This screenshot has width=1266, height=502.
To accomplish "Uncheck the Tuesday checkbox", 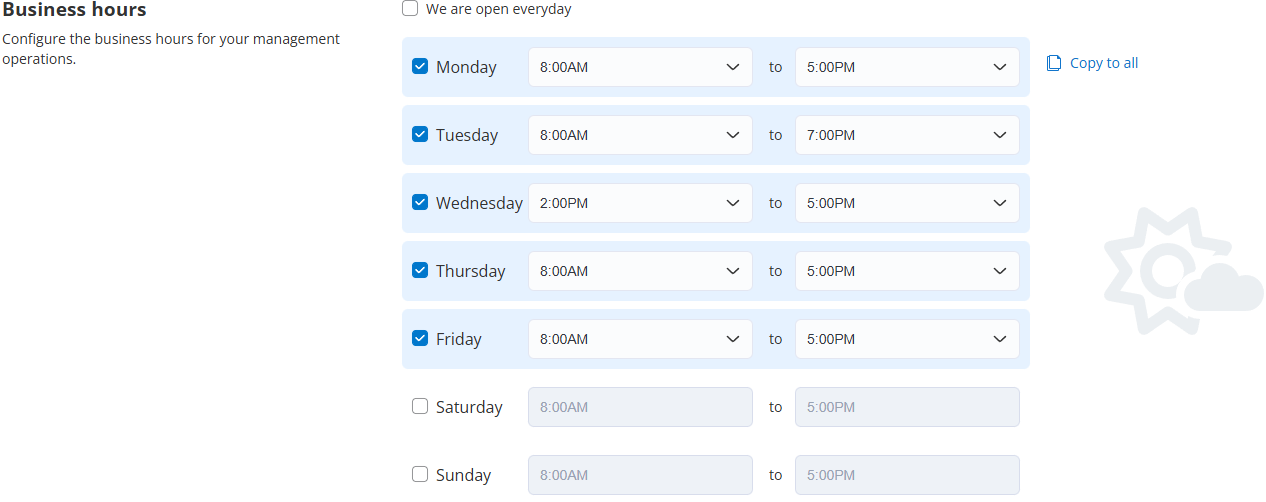I will [x=420, y=135].
